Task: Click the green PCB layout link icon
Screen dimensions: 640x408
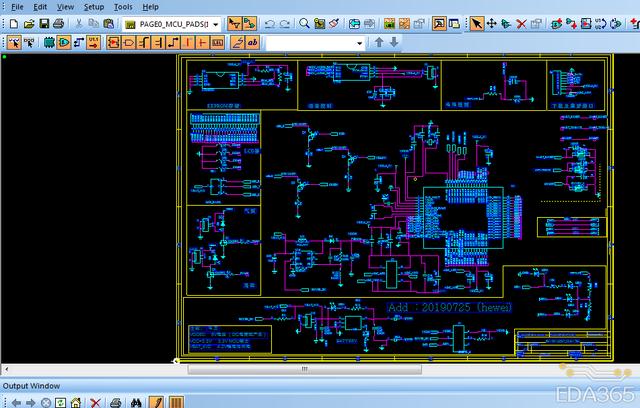Action: [389, 24]
